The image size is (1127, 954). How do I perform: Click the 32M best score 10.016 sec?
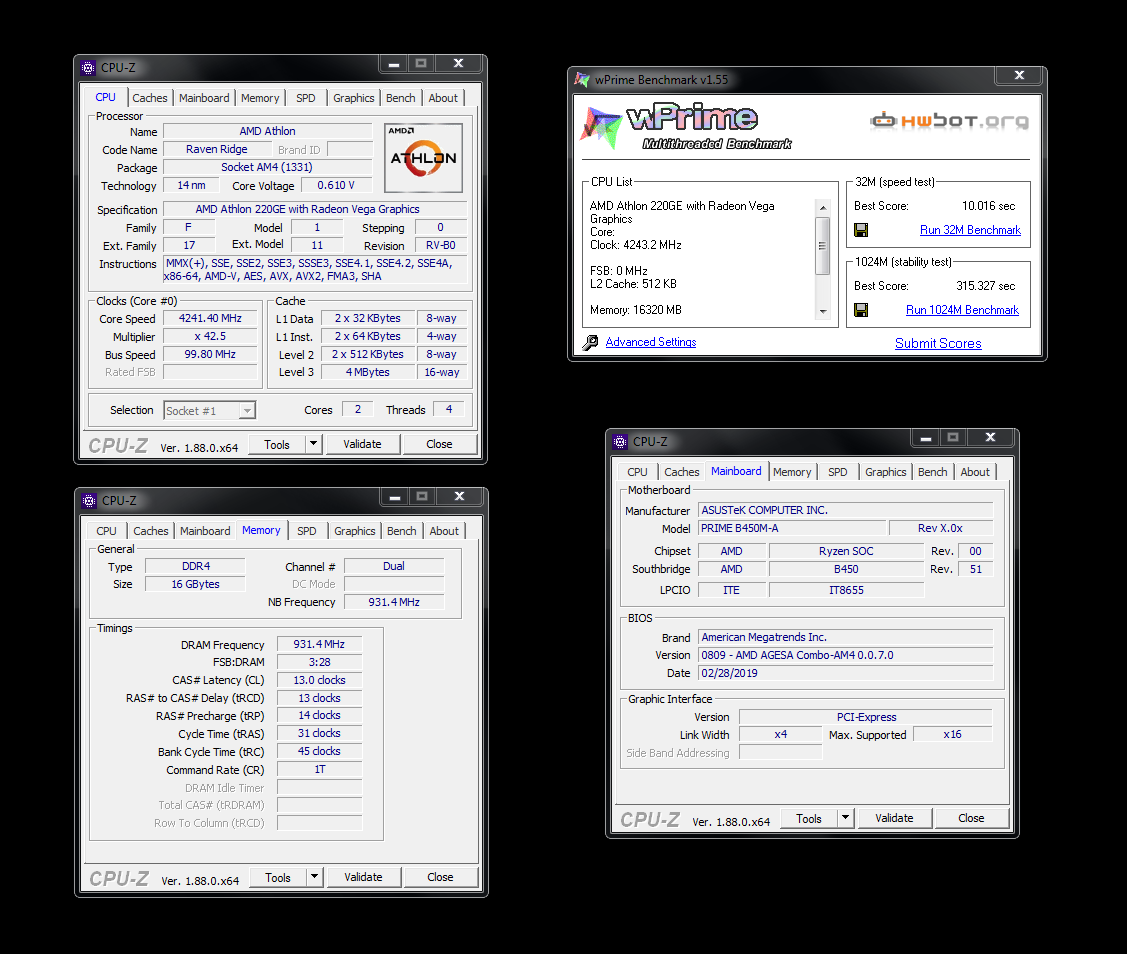tap(988, 206)
